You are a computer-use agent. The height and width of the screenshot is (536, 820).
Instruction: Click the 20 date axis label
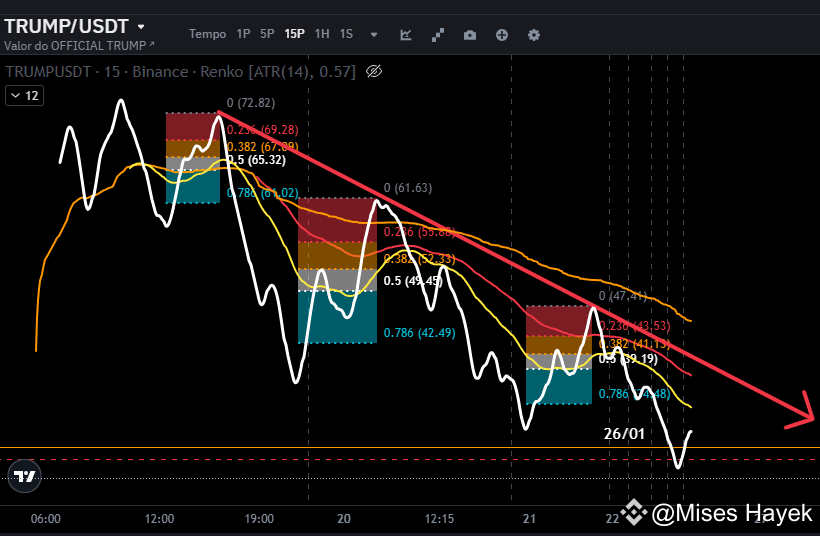pyautogui.click(x=344, y=519)
